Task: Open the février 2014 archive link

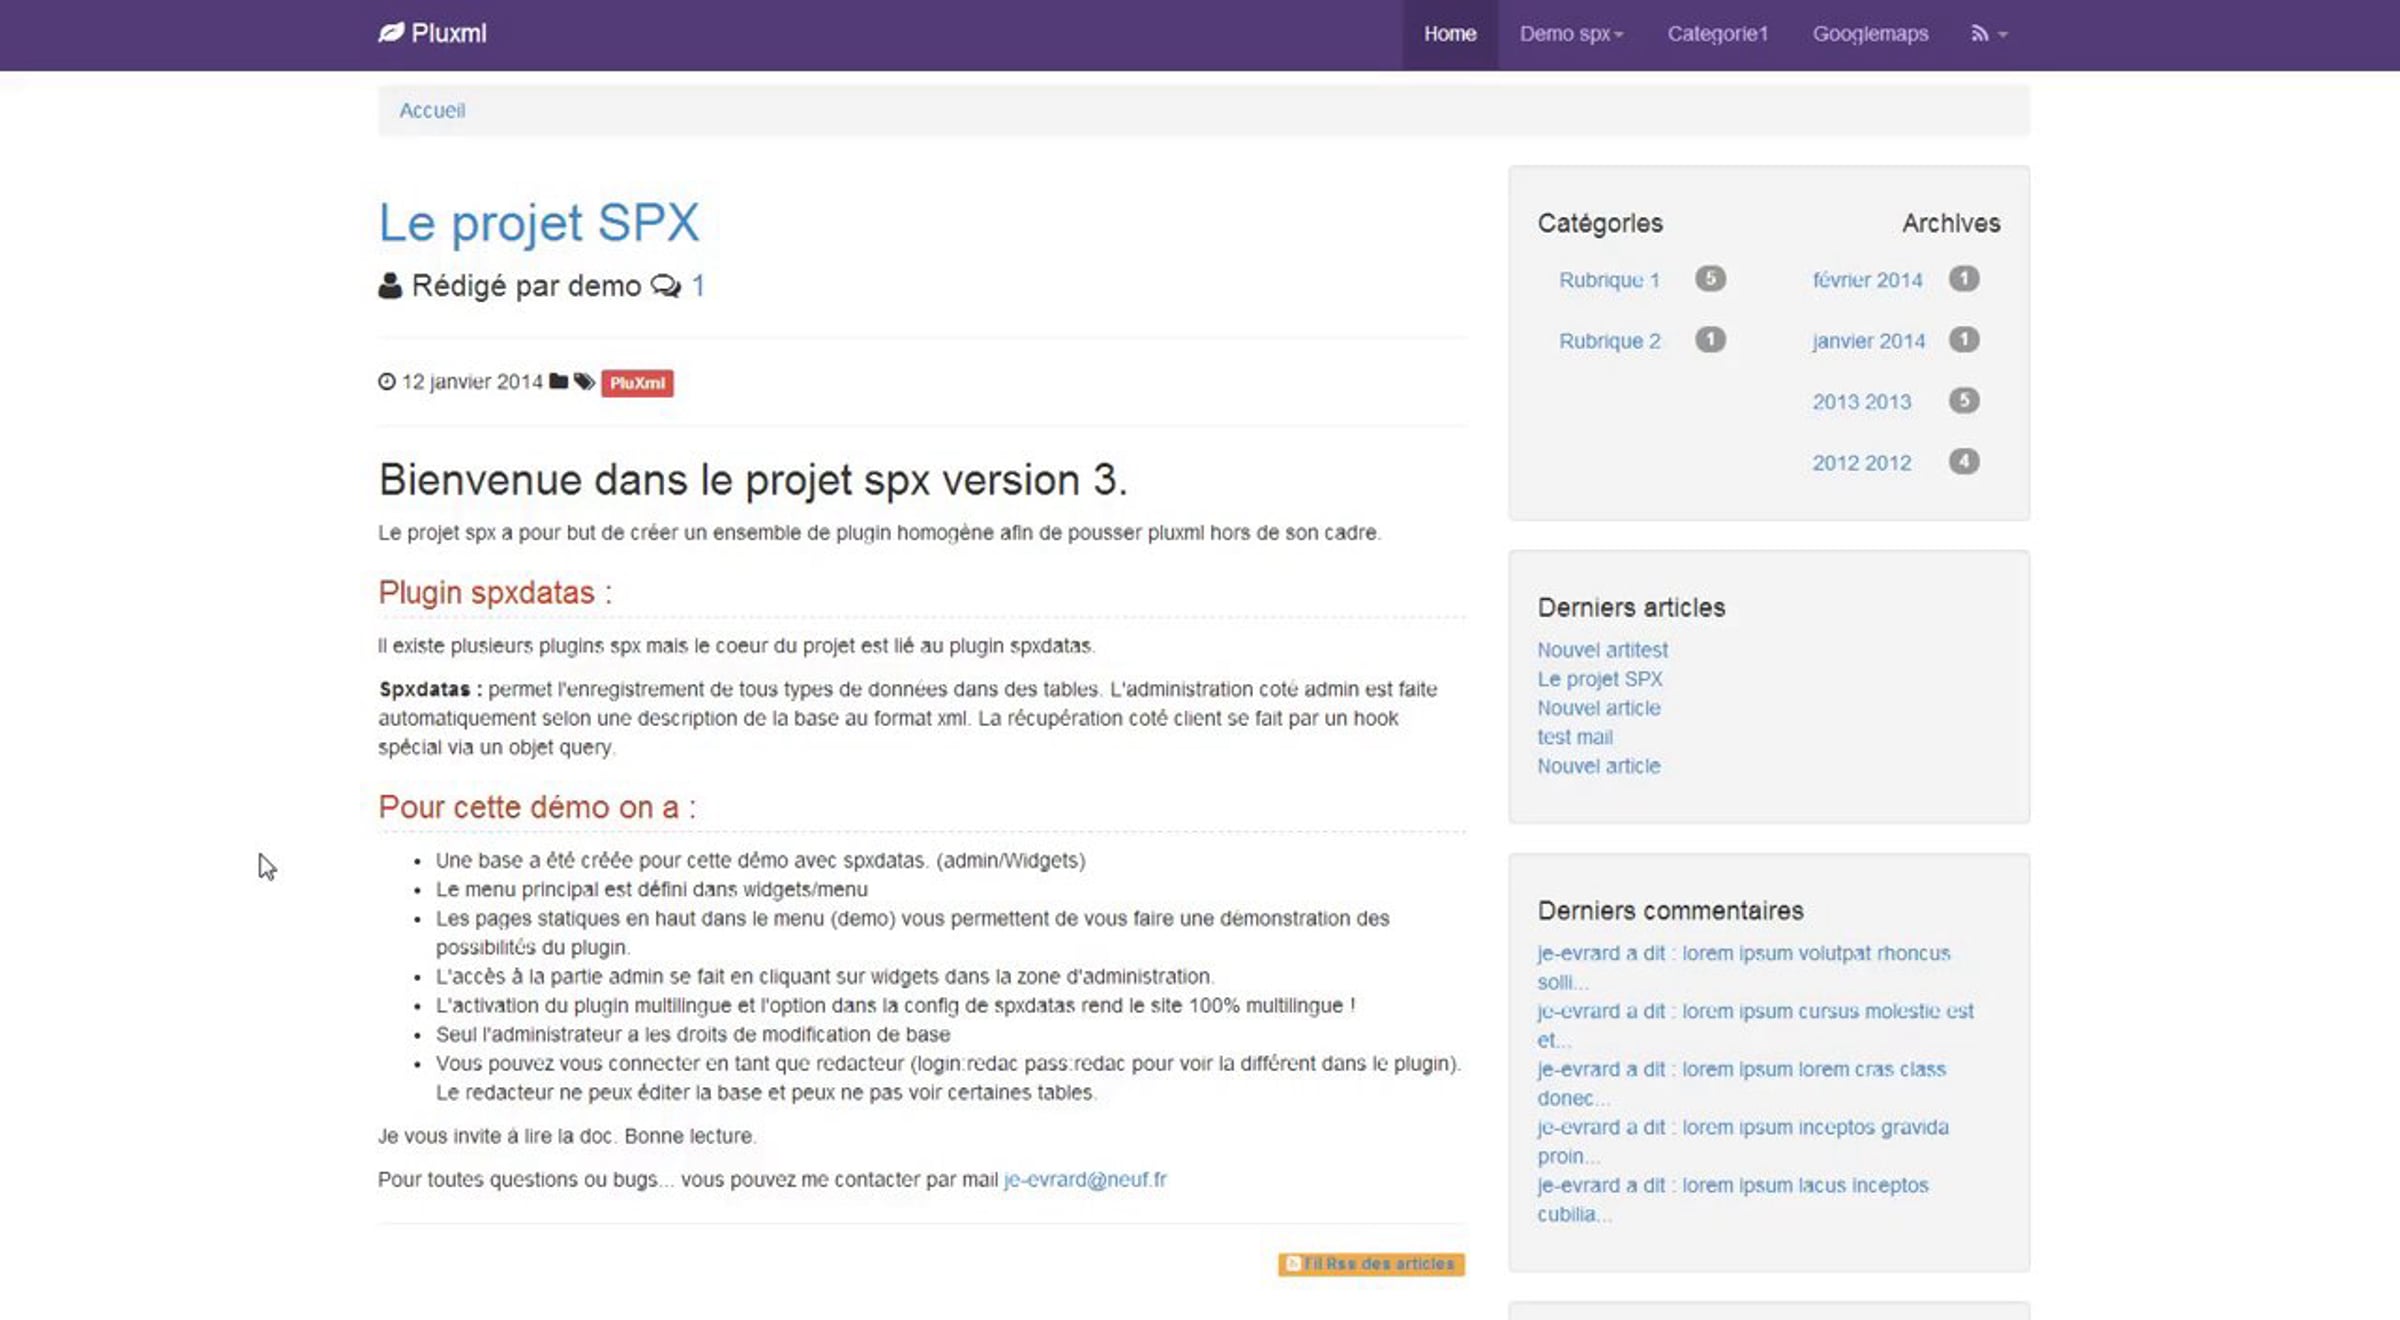Action: click(x=1867, y=280)
